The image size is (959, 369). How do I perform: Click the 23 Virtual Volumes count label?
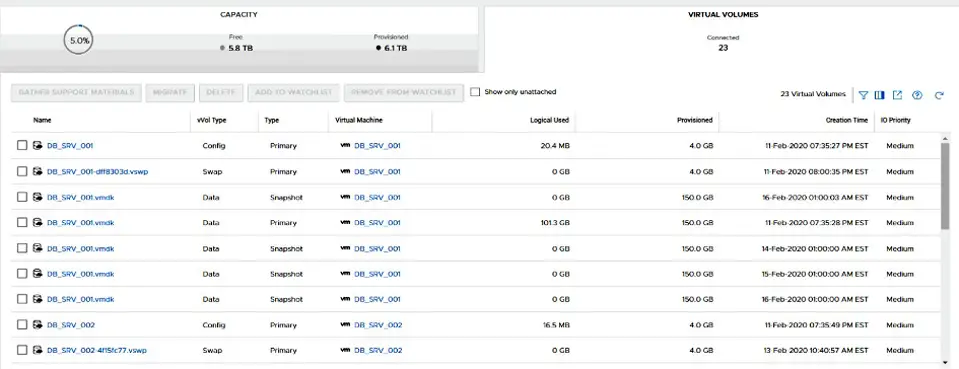pos(813,94)
